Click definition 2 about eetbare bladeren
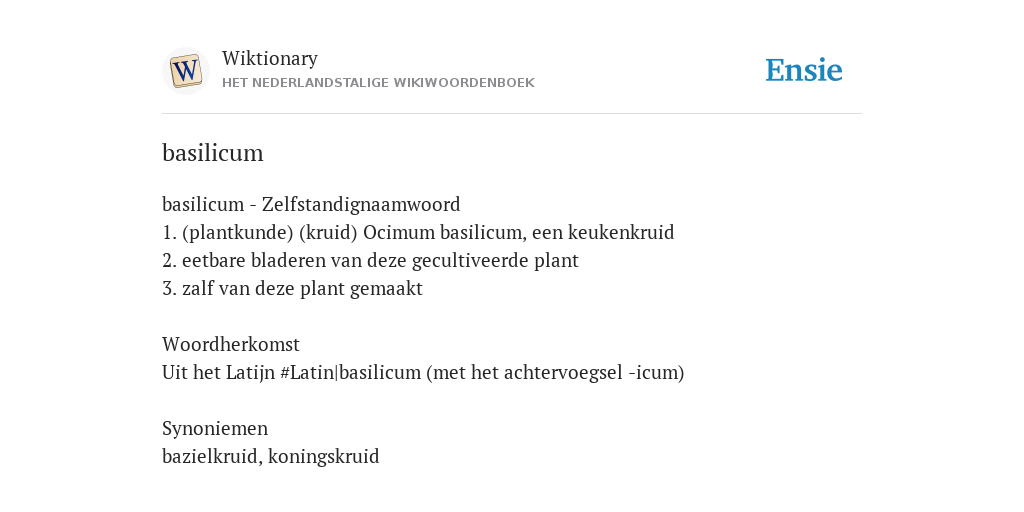The width and height of the screenshot is (1024, 512). tap(370, 261)
